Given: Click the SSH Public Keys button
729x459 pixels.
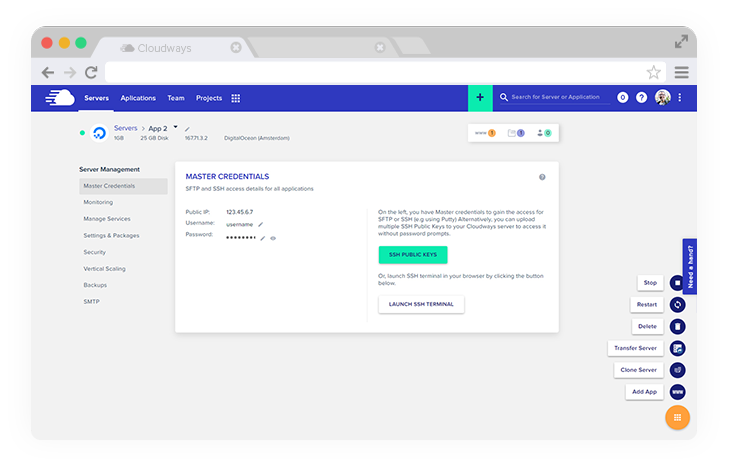Looking at the screenshot, I should click(412, 255).
